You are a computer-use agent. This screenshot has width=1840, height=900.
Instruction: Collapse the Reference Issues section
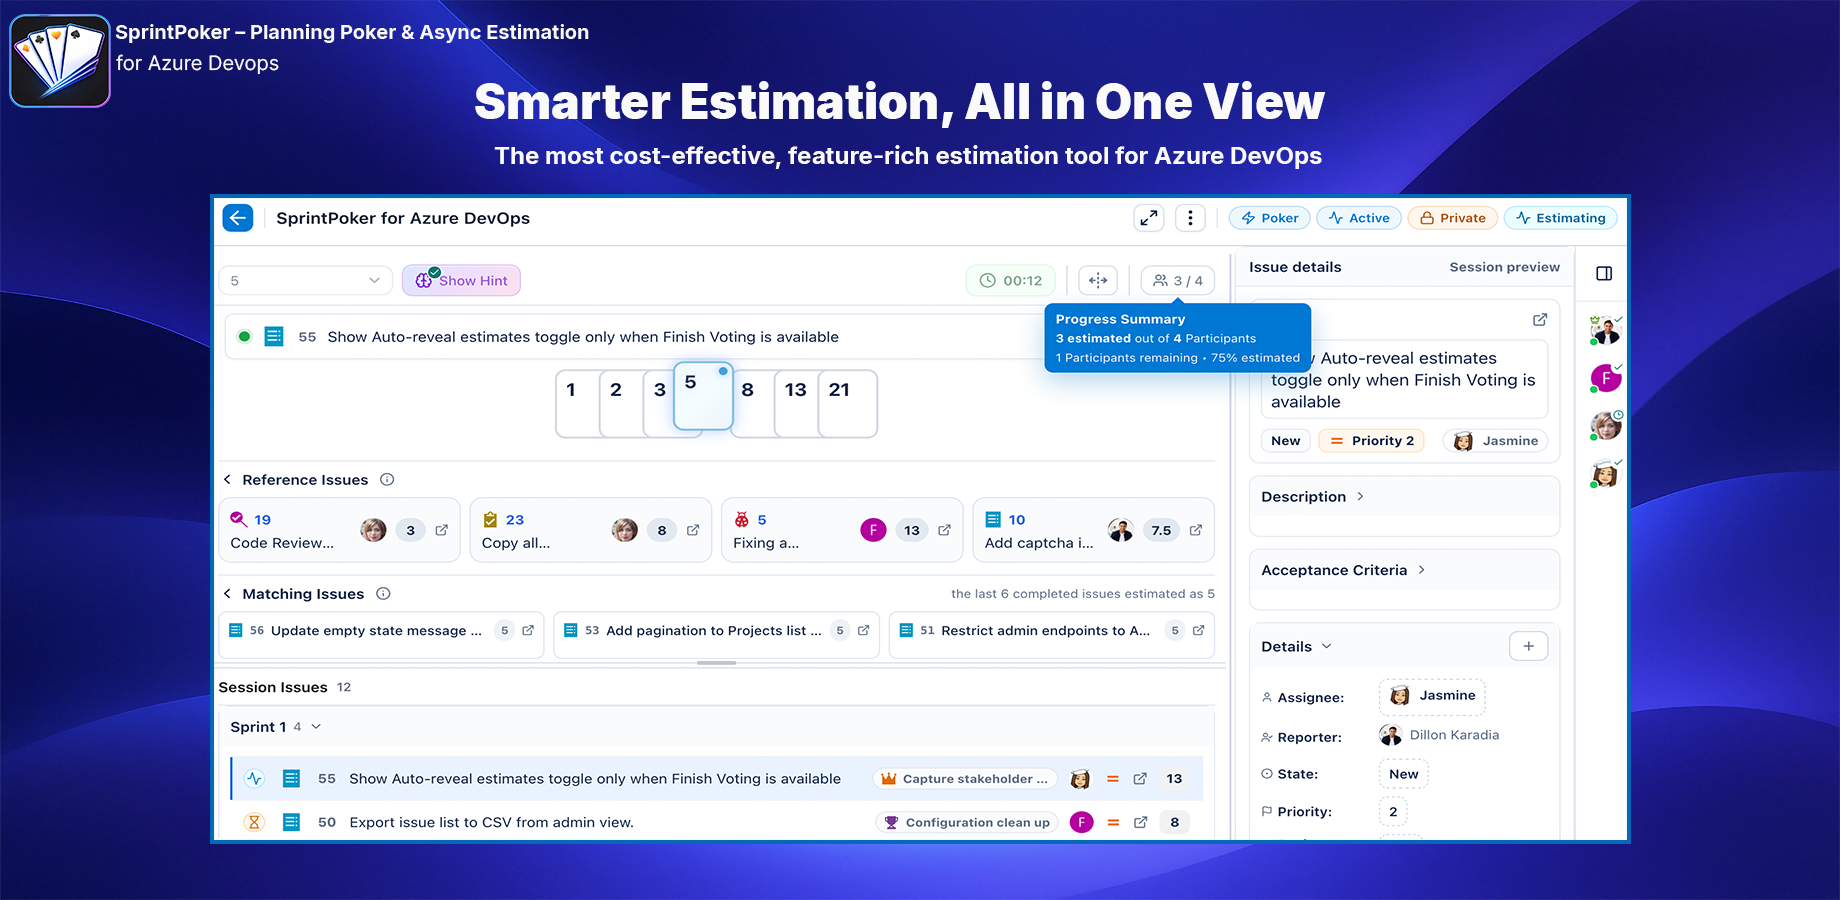point(227,480)
